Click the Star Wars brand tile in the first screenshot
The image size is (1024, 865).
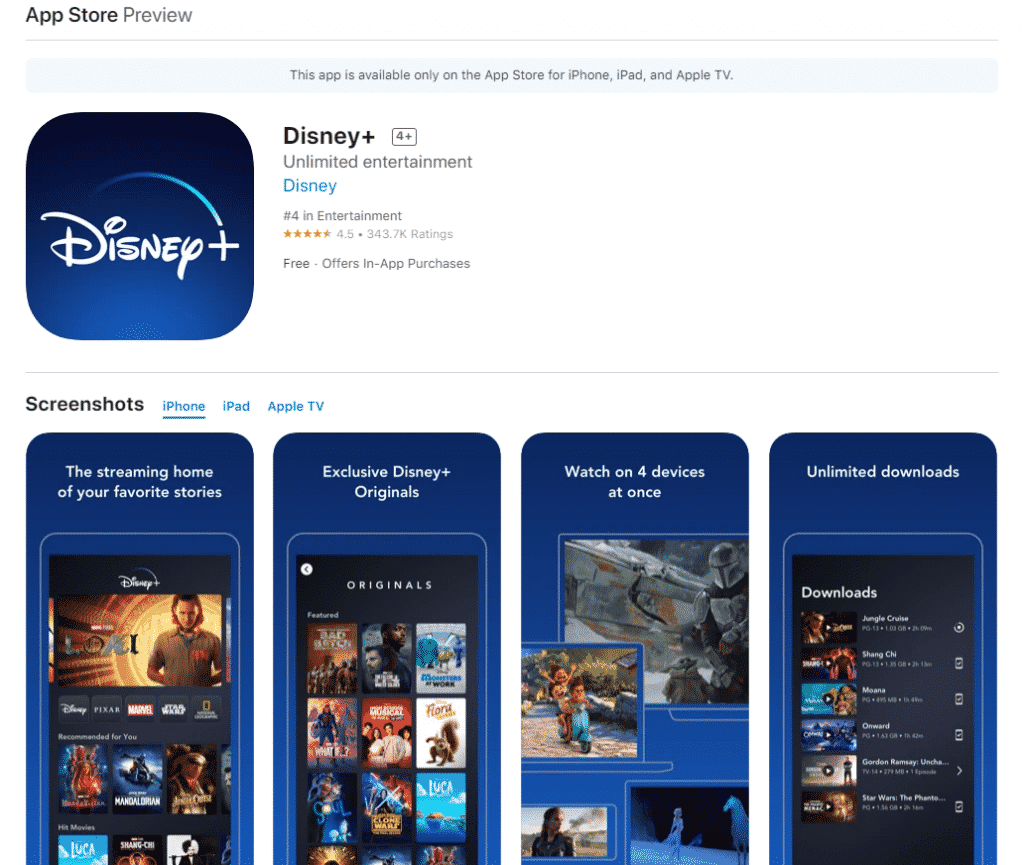[x=174, y=710]
